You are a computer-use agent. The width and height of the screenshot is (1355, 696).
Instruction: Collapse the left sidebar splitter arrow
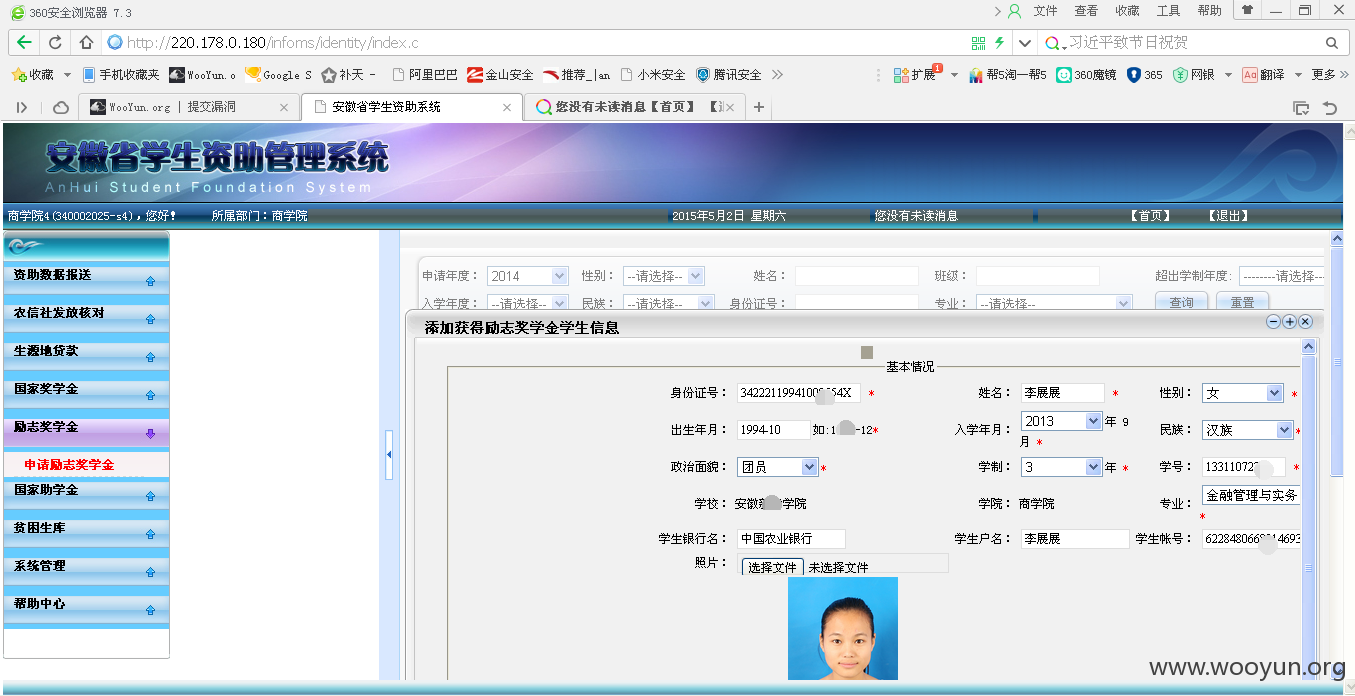(389, 455)
